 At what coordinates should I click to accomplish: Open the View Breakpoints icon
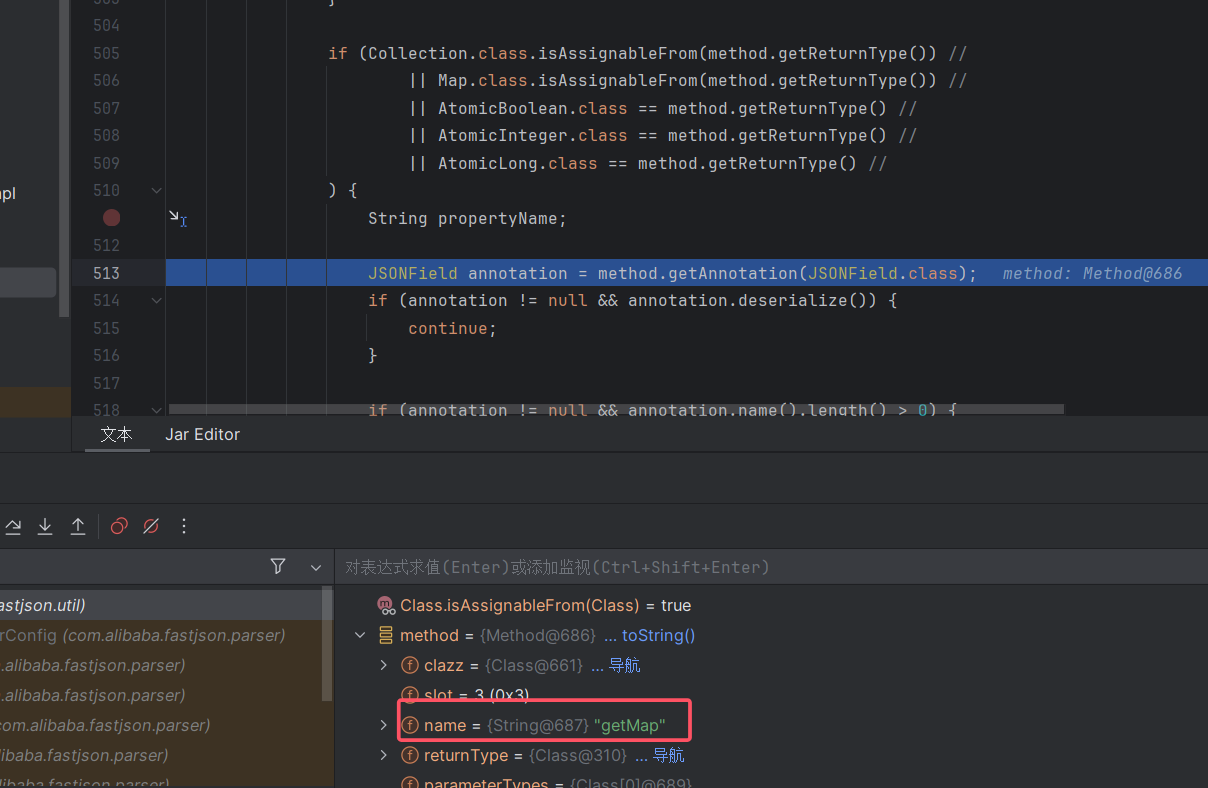pyautogui.click(x=119, y=526)
